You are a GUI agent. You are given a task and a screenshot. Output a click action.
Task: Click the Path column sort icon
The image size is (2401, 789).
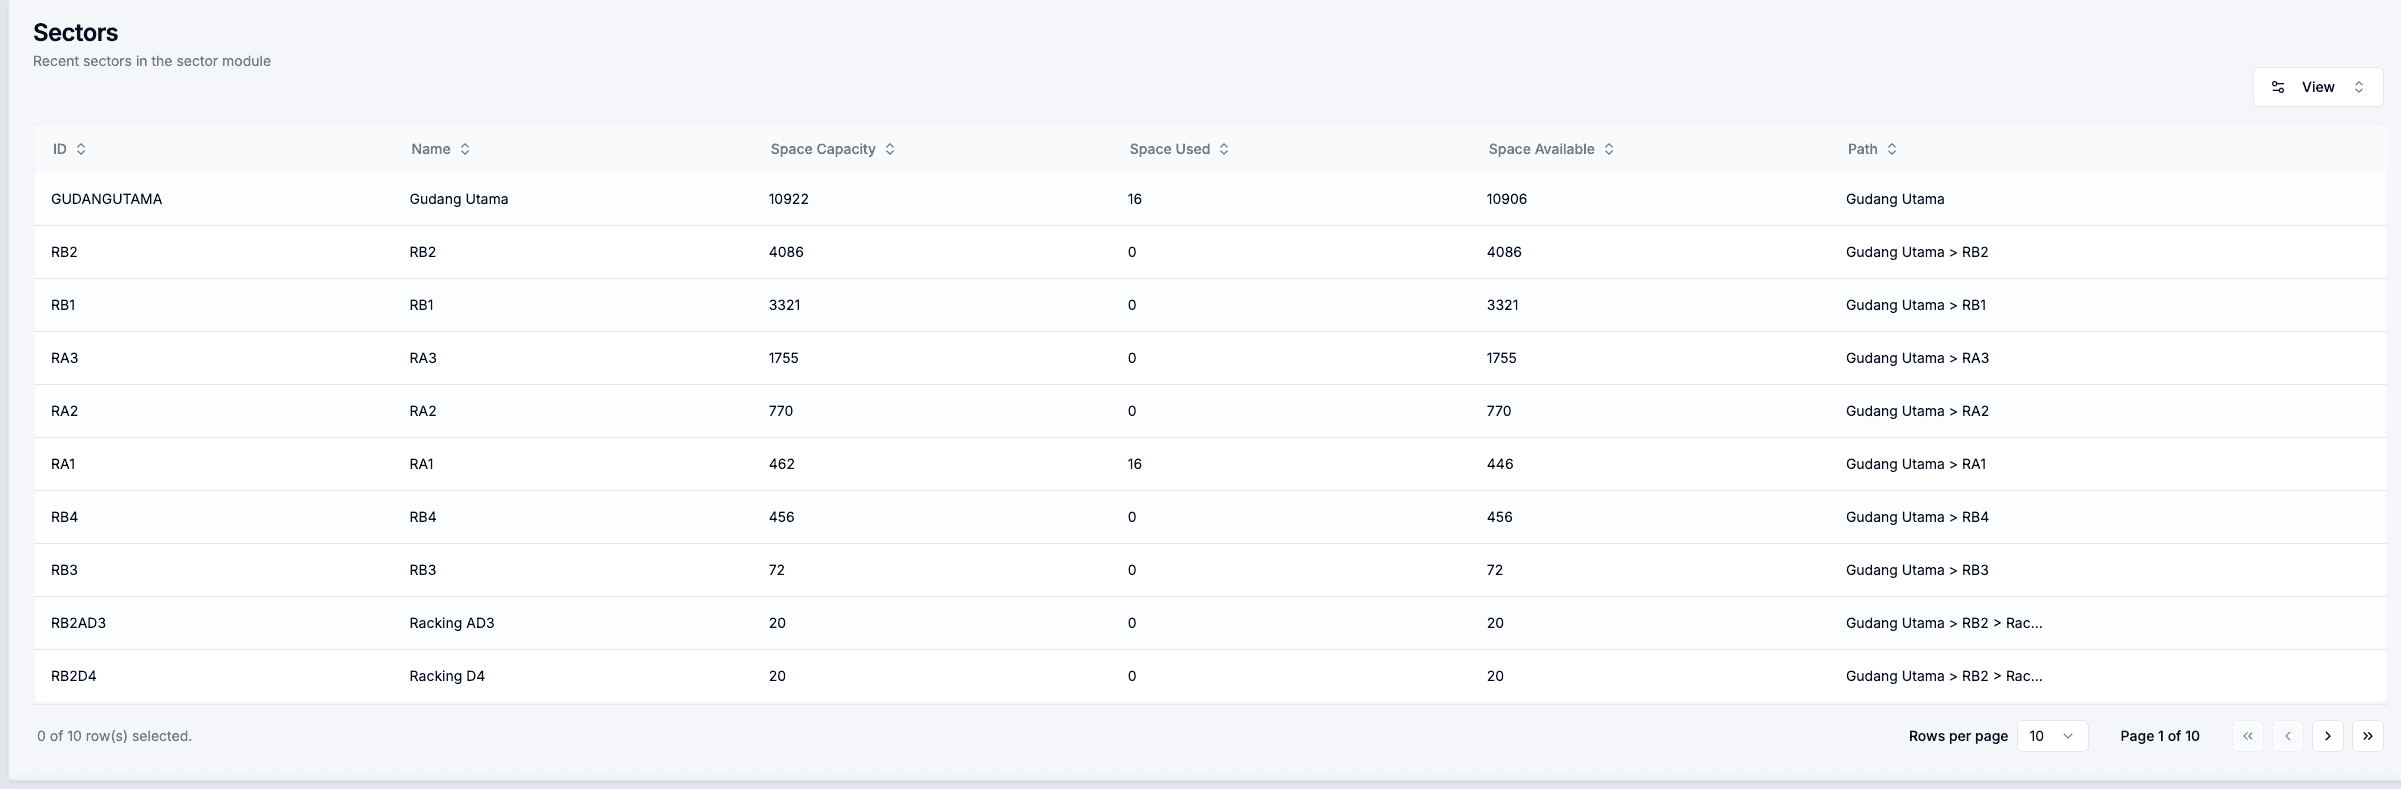click(x=1892, y=149)
